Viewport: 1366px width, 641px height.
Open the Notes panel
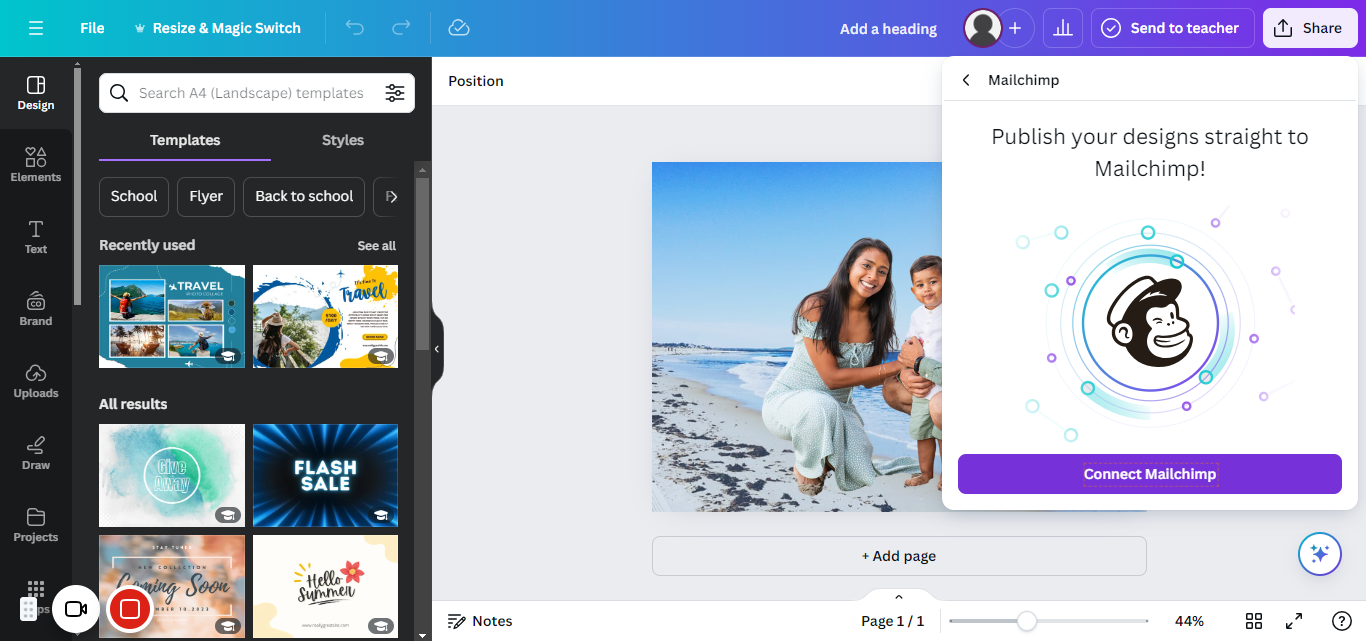pyautogui.click(x=480, y=621)
